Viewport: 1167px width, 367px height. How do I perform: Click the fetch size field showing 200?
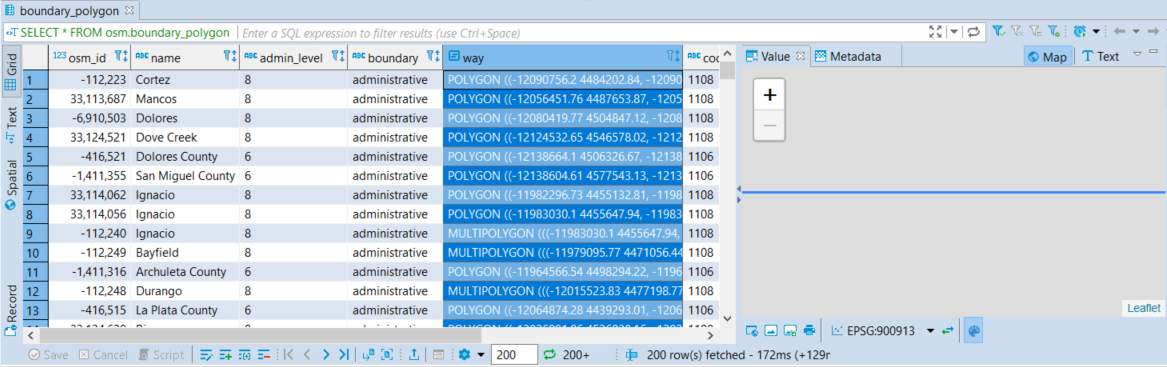514,355
